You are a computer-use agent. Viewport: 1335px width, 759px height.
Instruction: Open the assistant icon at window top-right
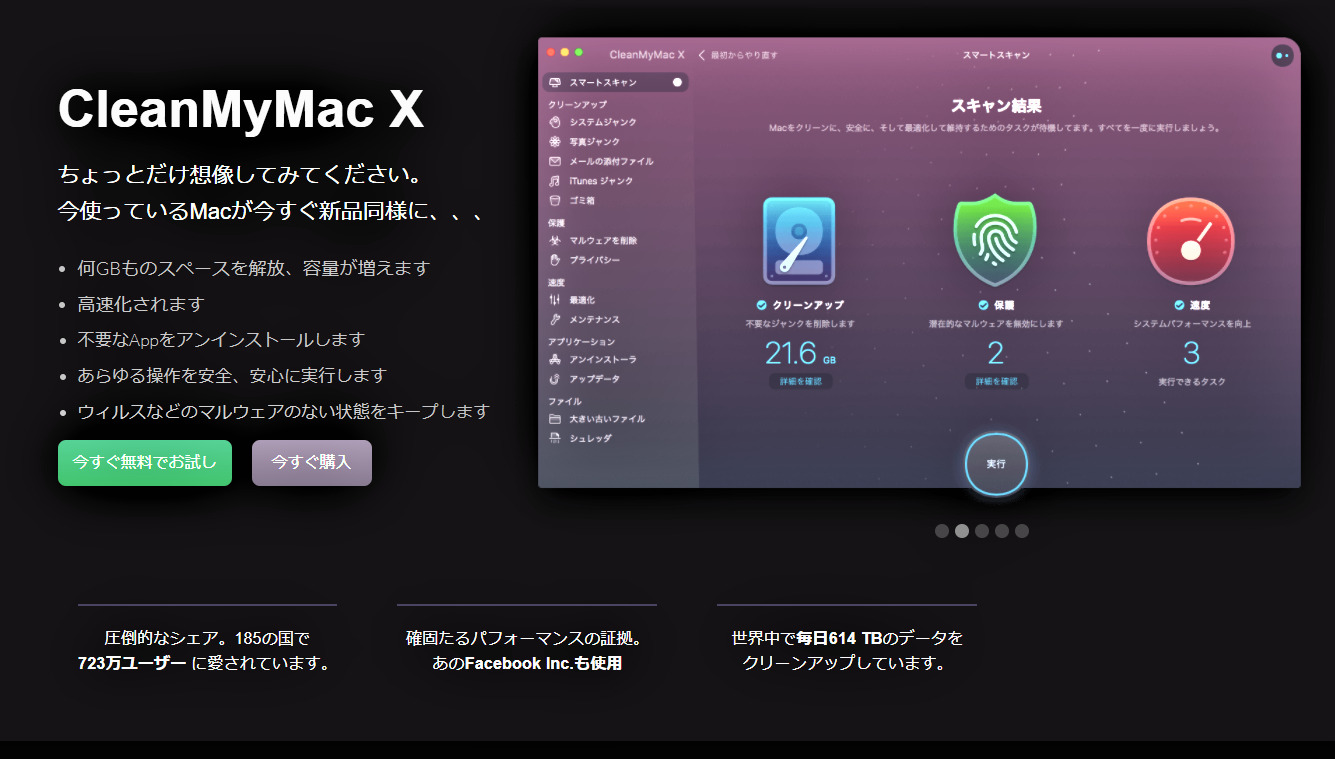coord(1282,55)
